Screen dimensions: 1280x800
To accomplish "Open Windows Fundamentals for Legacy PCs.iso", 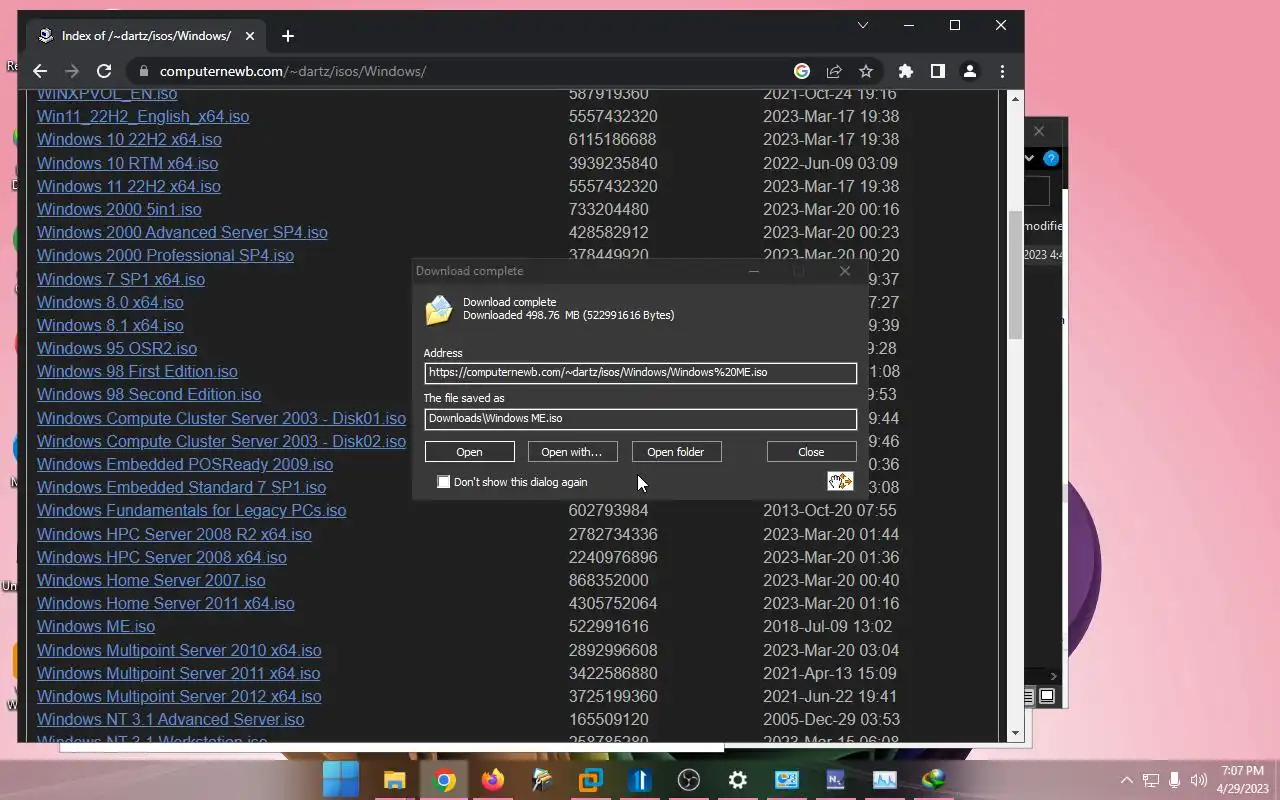I will 191,510.
